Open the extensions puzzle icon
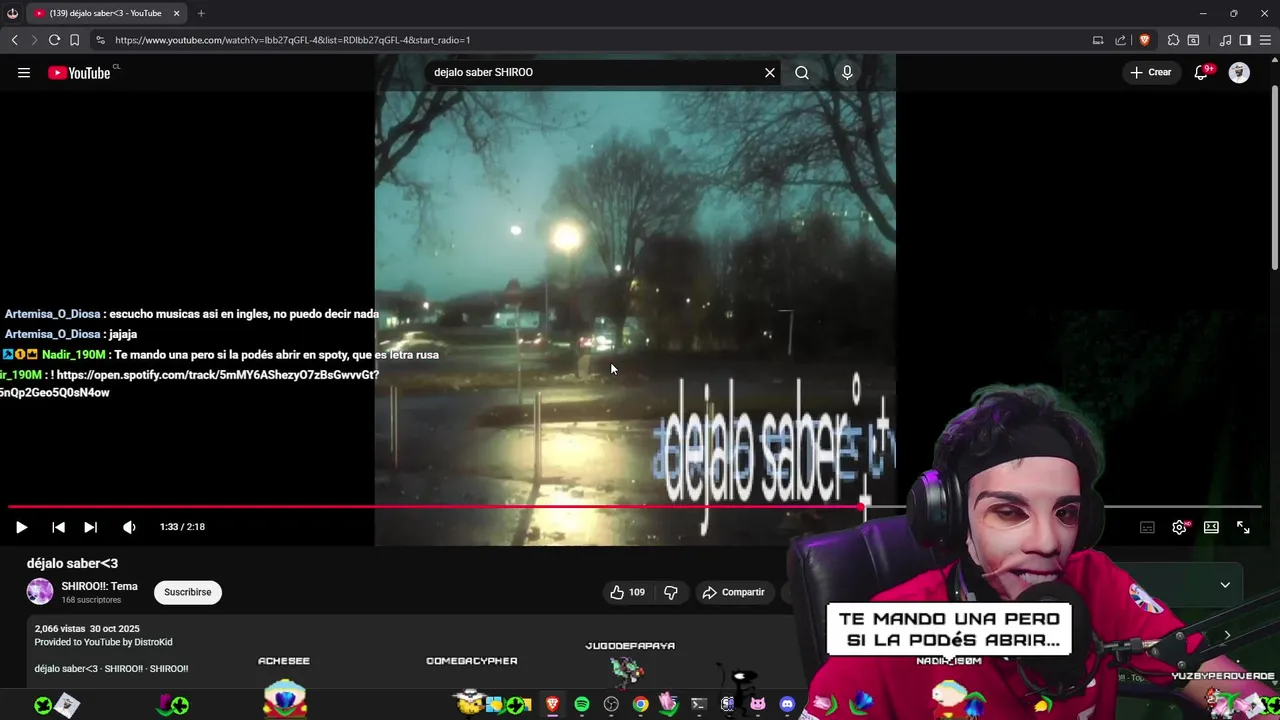This screenshot has width=1280, height=720. pyautogui.click(x=1173, y=40)
